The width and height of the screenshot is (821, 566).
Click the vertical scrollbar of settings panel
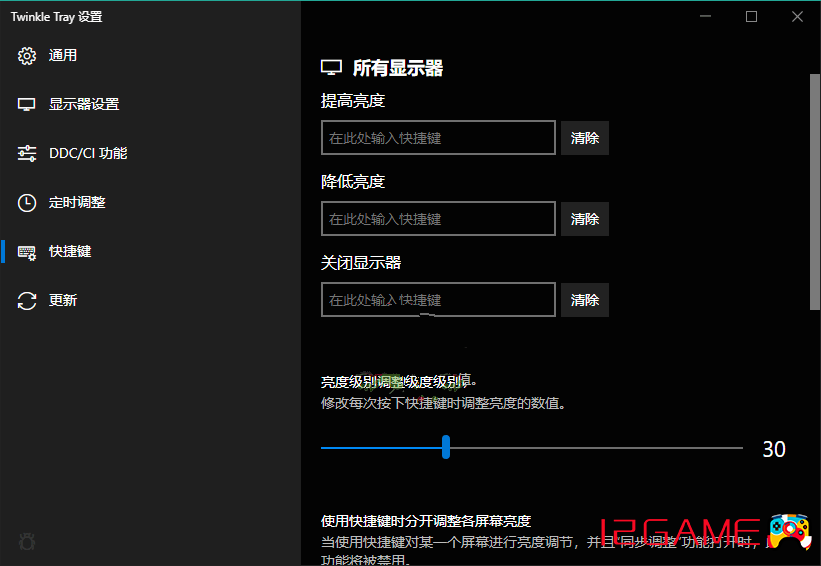pyautogui.click(x=815, y=192)
